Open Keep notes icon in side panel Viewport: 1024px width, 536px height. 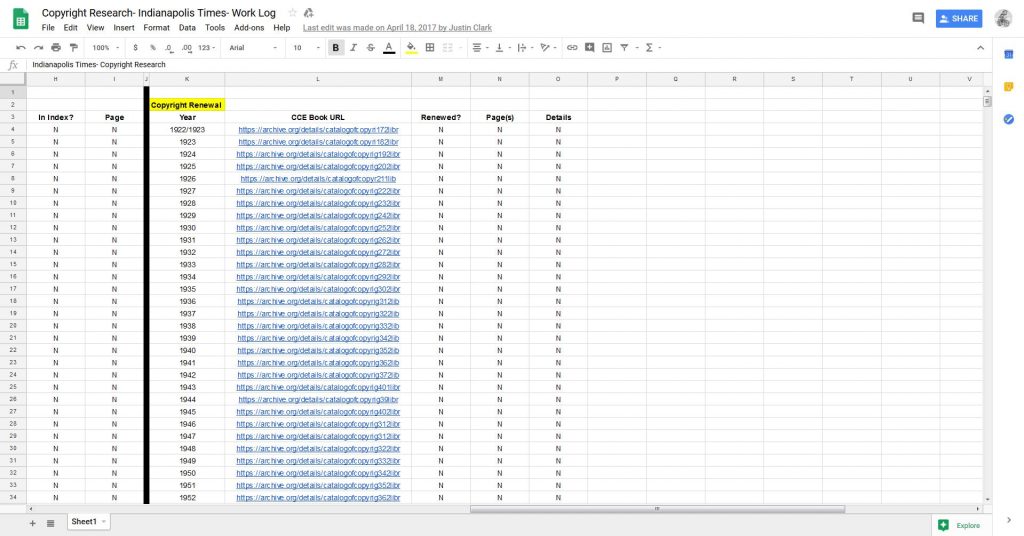click(1008, 87)
